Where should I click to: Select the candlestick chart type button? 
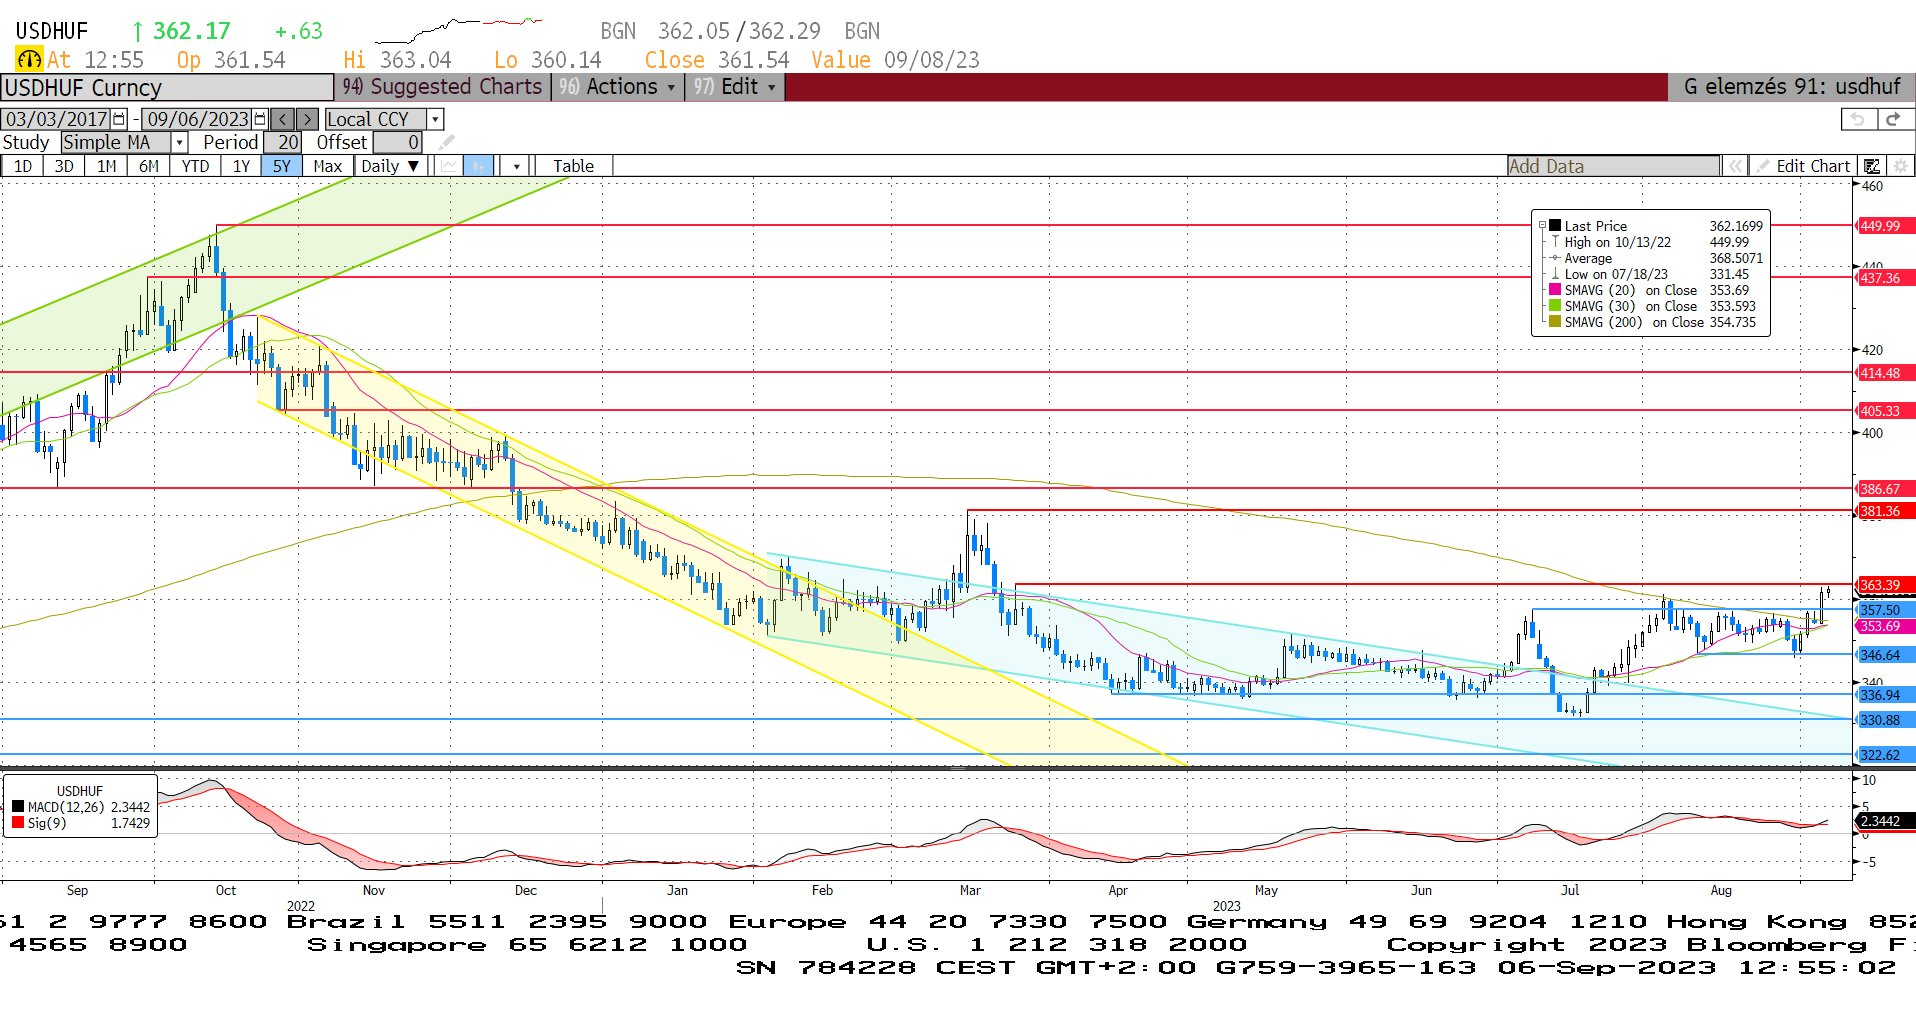[x=479, y=166]
